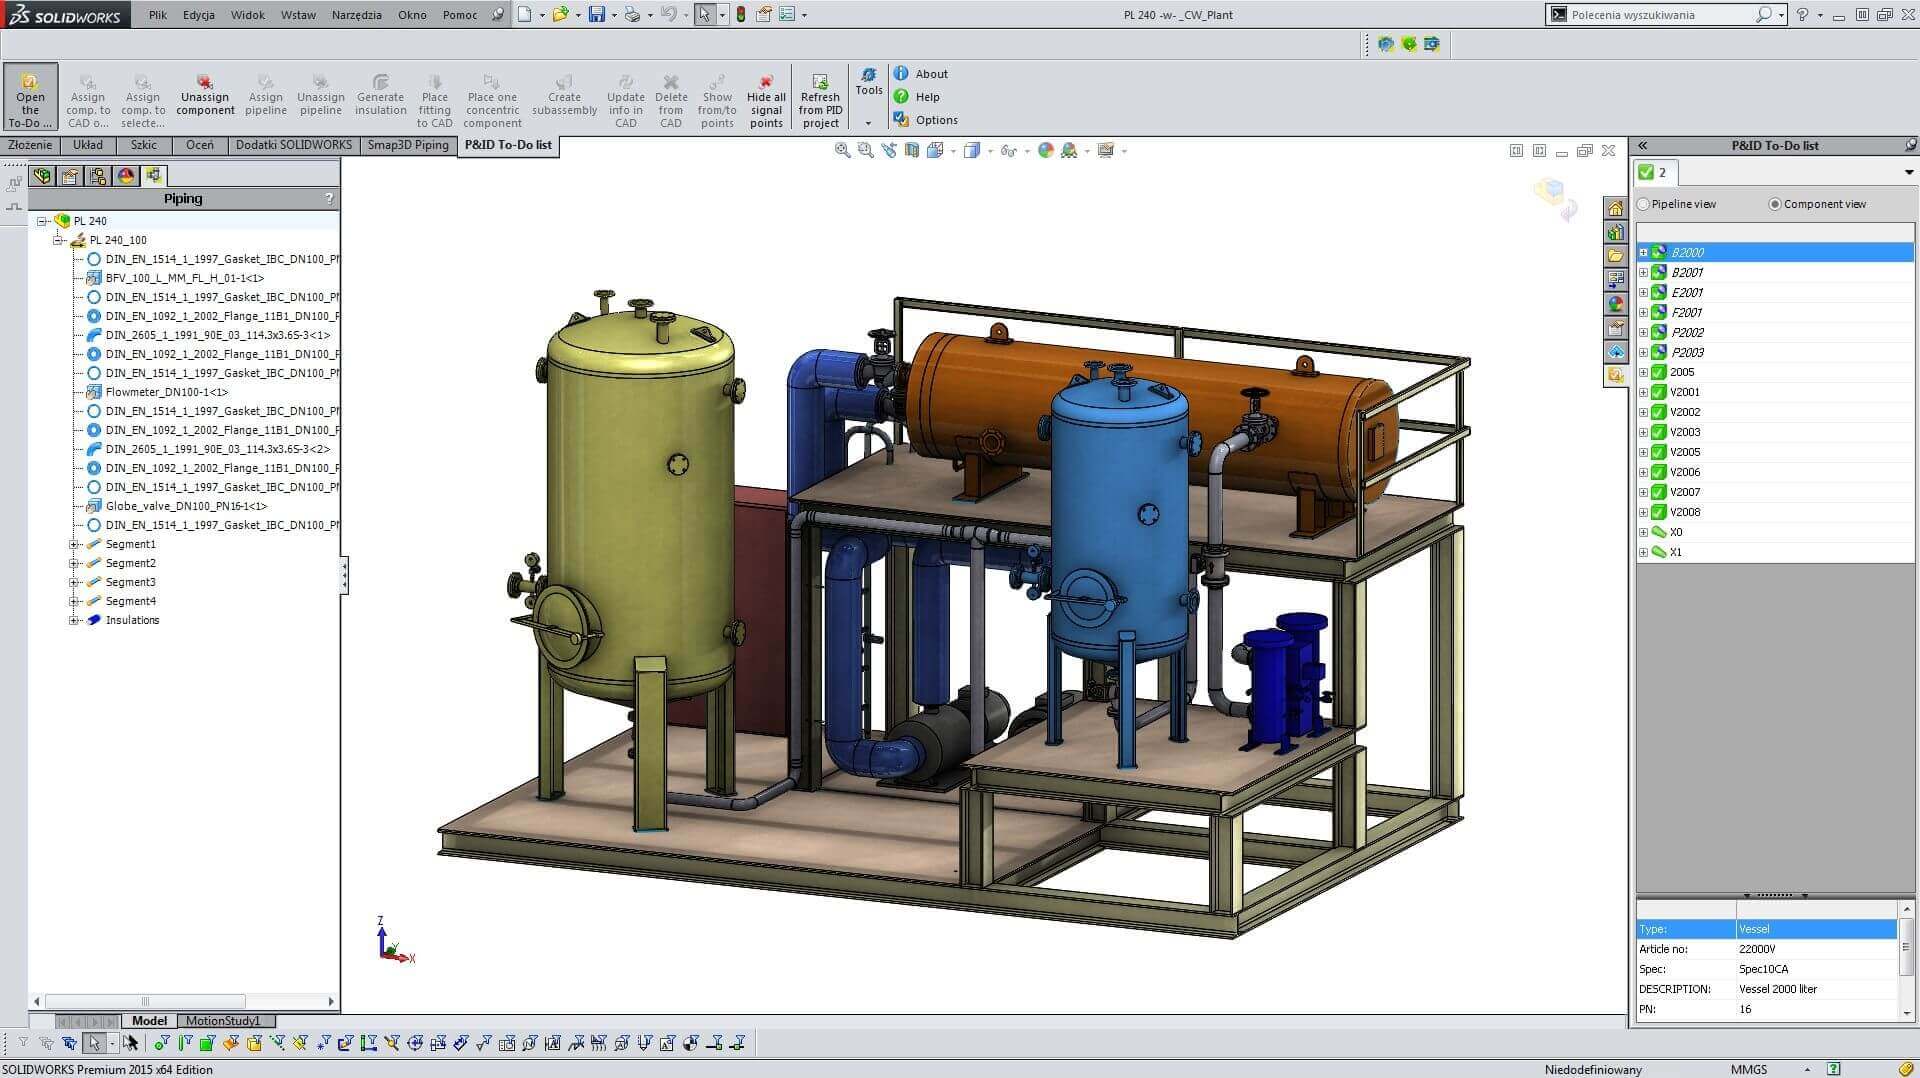
Task: Open the Narzędzia menu
Action: pos(356,15)
